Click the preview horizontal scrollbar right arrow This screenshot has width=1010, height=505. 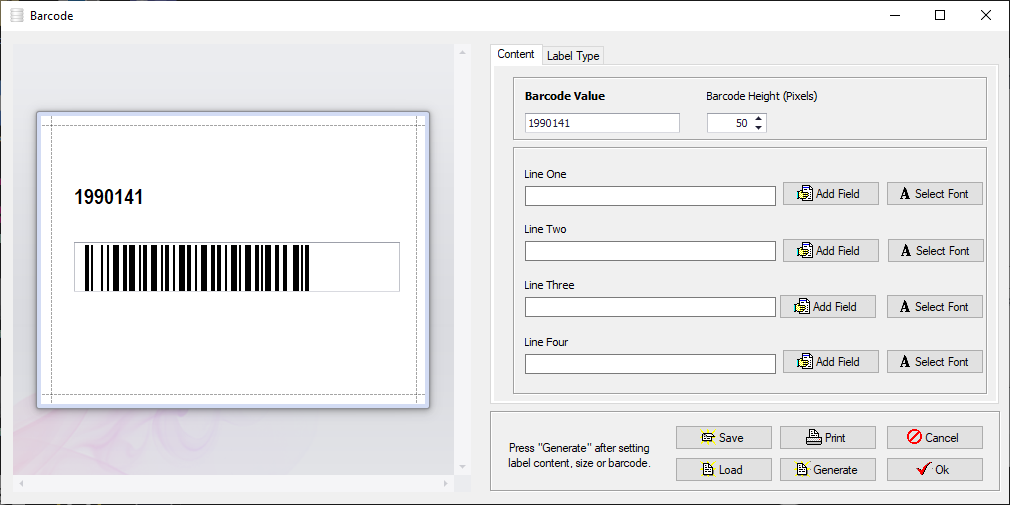446,484
